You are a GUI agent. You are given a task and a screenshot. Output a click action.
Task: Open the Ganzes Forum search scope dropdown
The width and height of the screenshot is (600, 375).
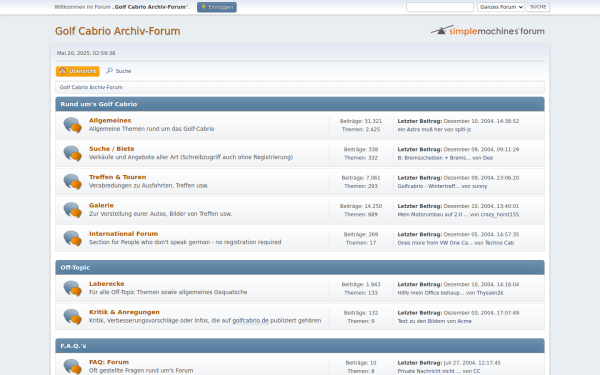pyautogui.click(x=501, y=7)
